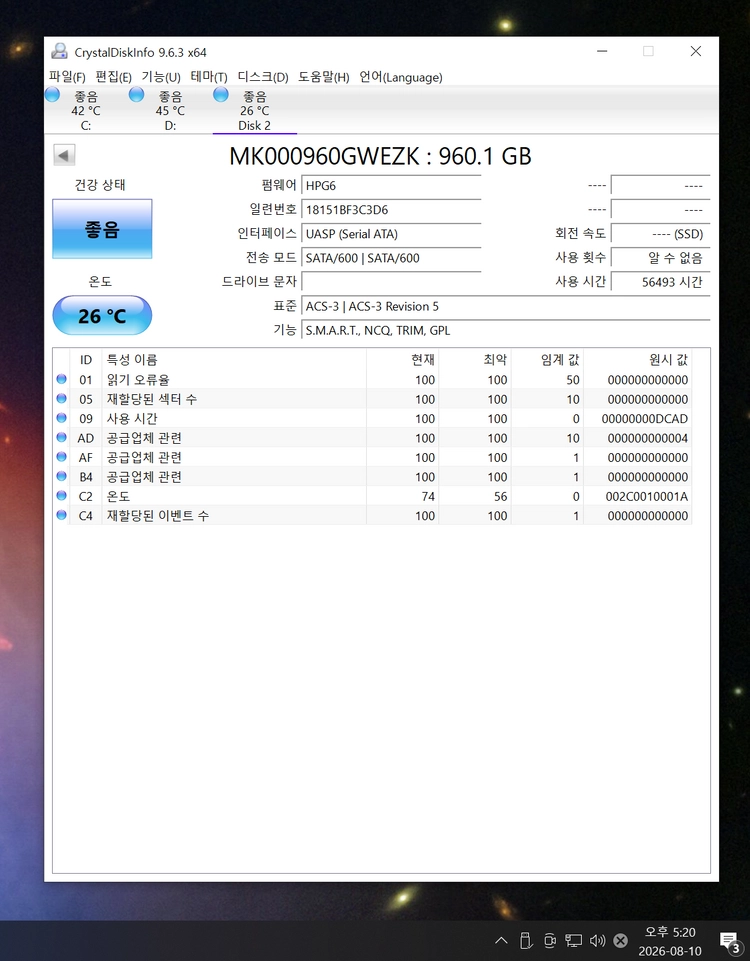Click the round X tray icon

click(621, 940)
